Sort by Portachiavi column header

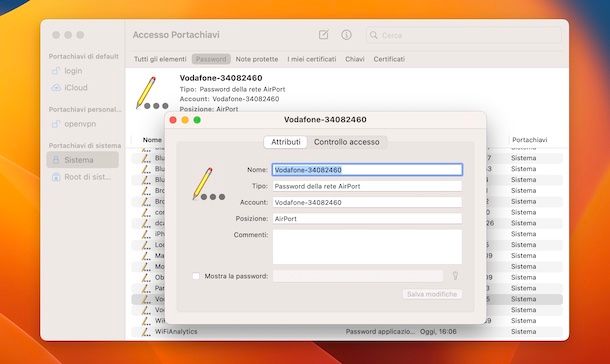pyautogui.click(x=529, y=140)
